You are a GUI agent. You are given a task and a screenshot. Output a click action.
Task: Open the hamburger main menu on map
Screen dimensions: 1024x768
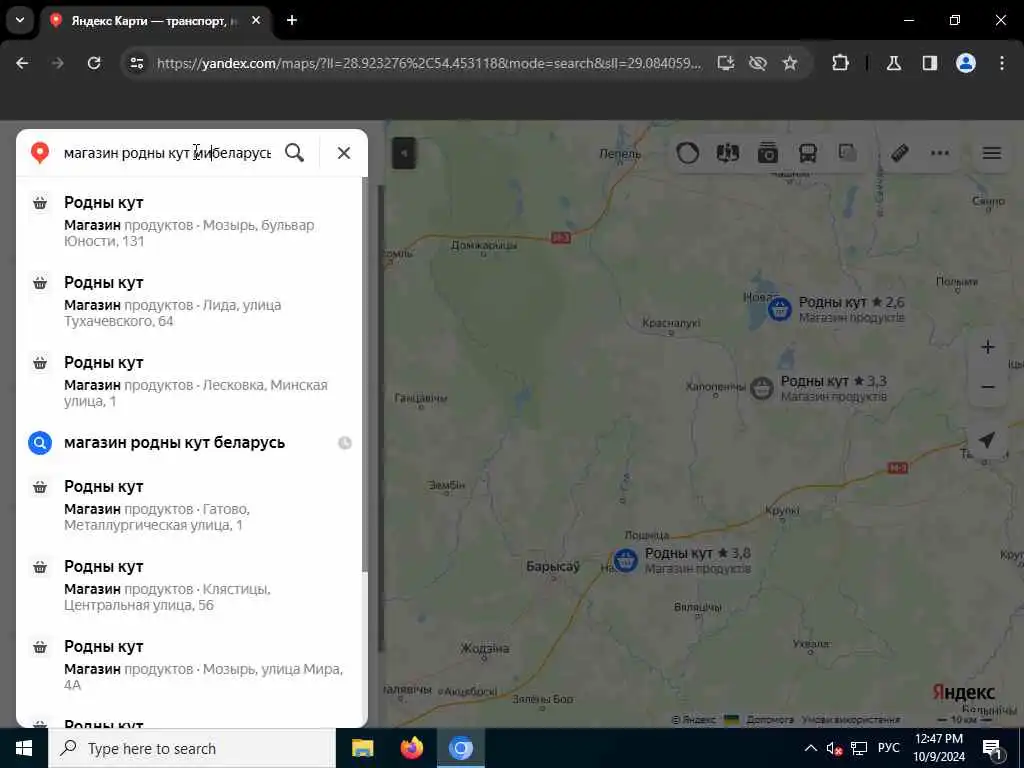pos(992,153)
